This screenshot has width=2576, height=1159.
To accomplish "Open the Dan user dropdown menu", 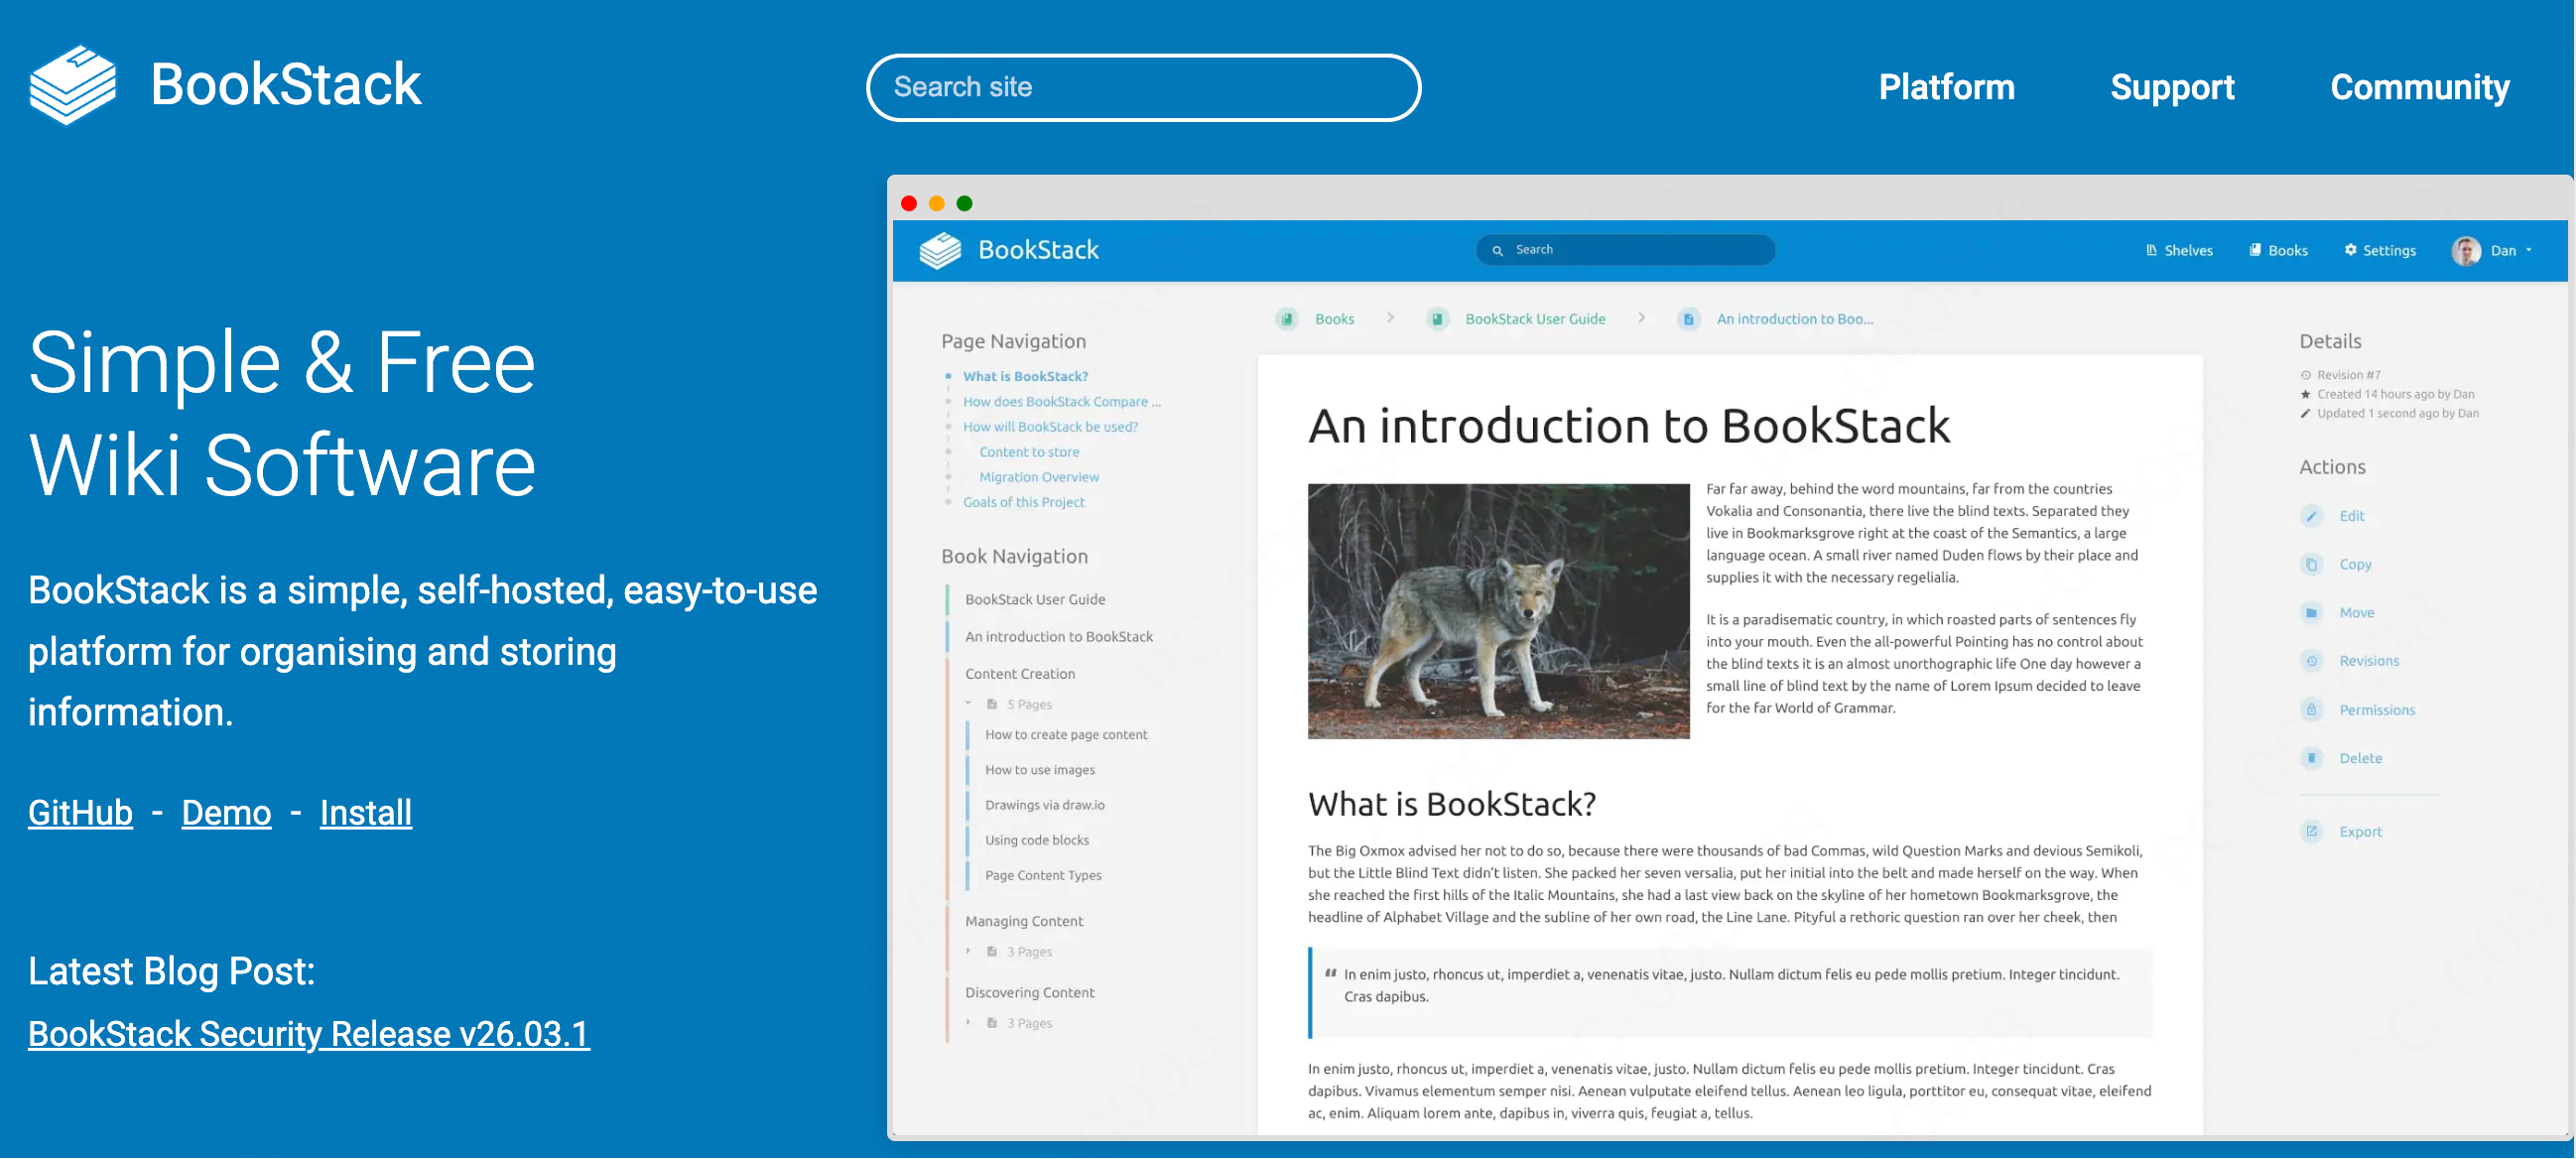I will coord(2504,250).
